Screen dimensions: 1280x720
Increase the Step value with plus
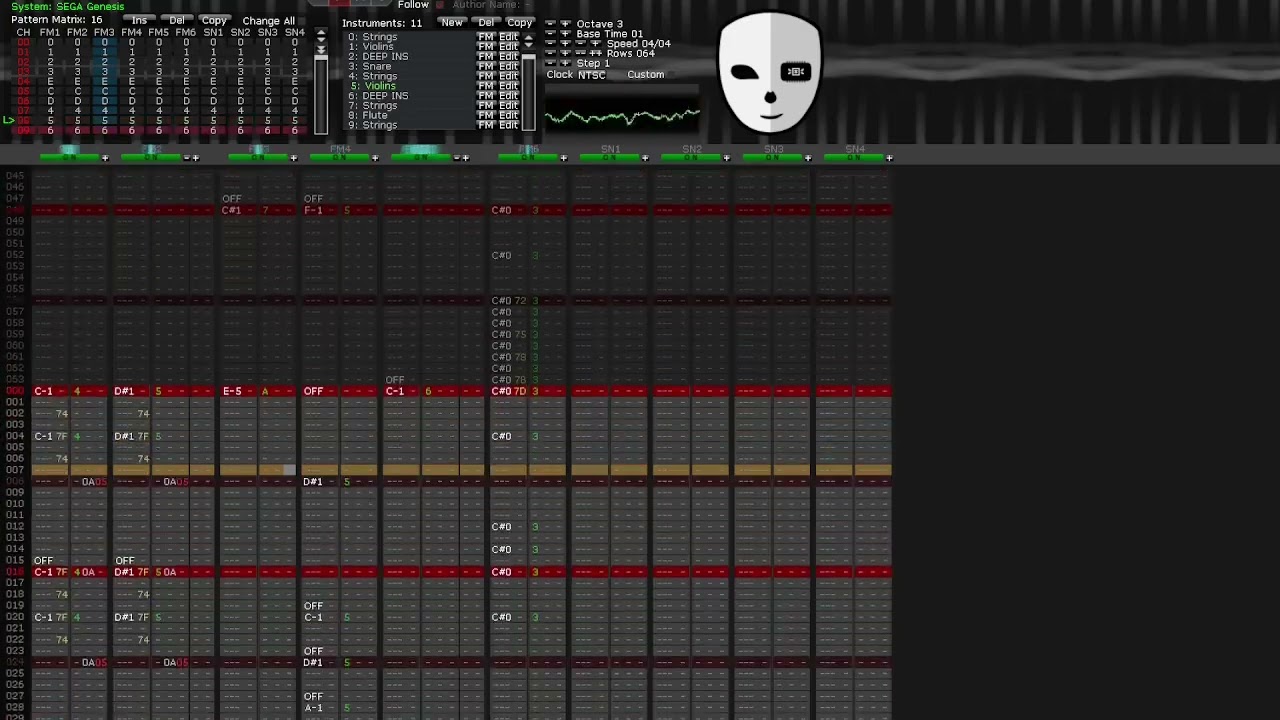pyautogui.click(x=565, y=63)
